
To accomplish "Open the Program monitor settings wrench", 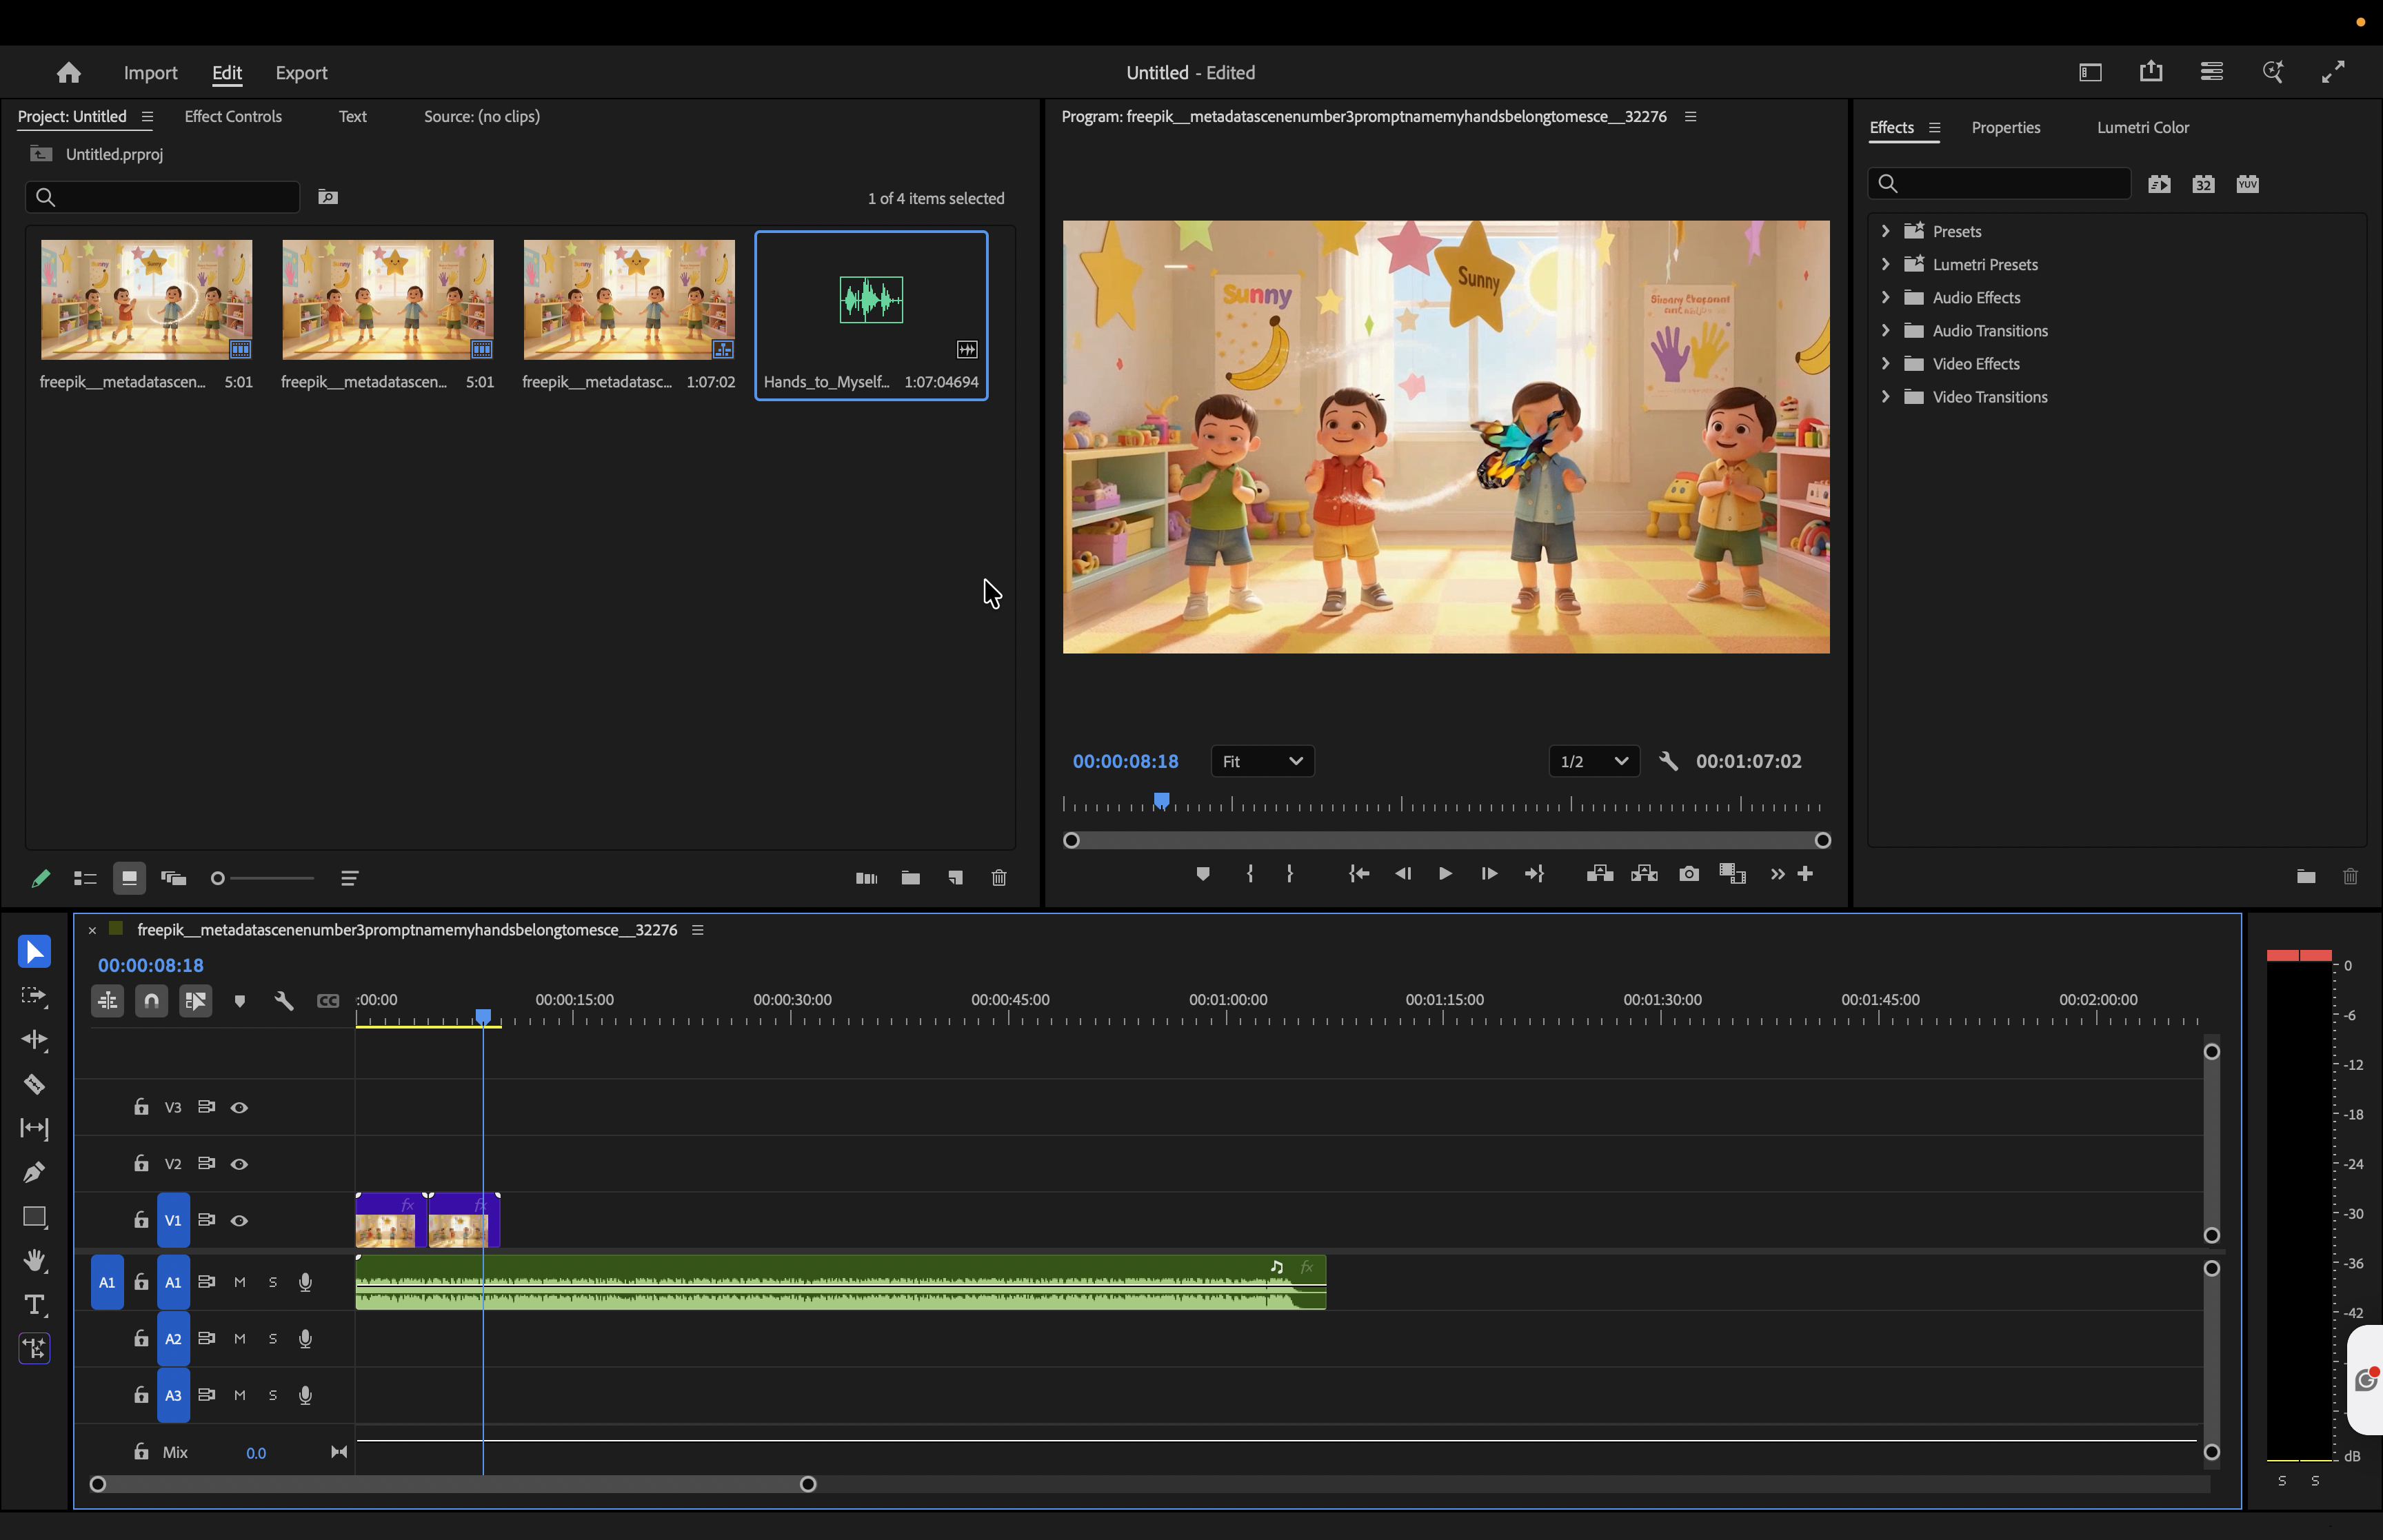I will pos(1668,761).
